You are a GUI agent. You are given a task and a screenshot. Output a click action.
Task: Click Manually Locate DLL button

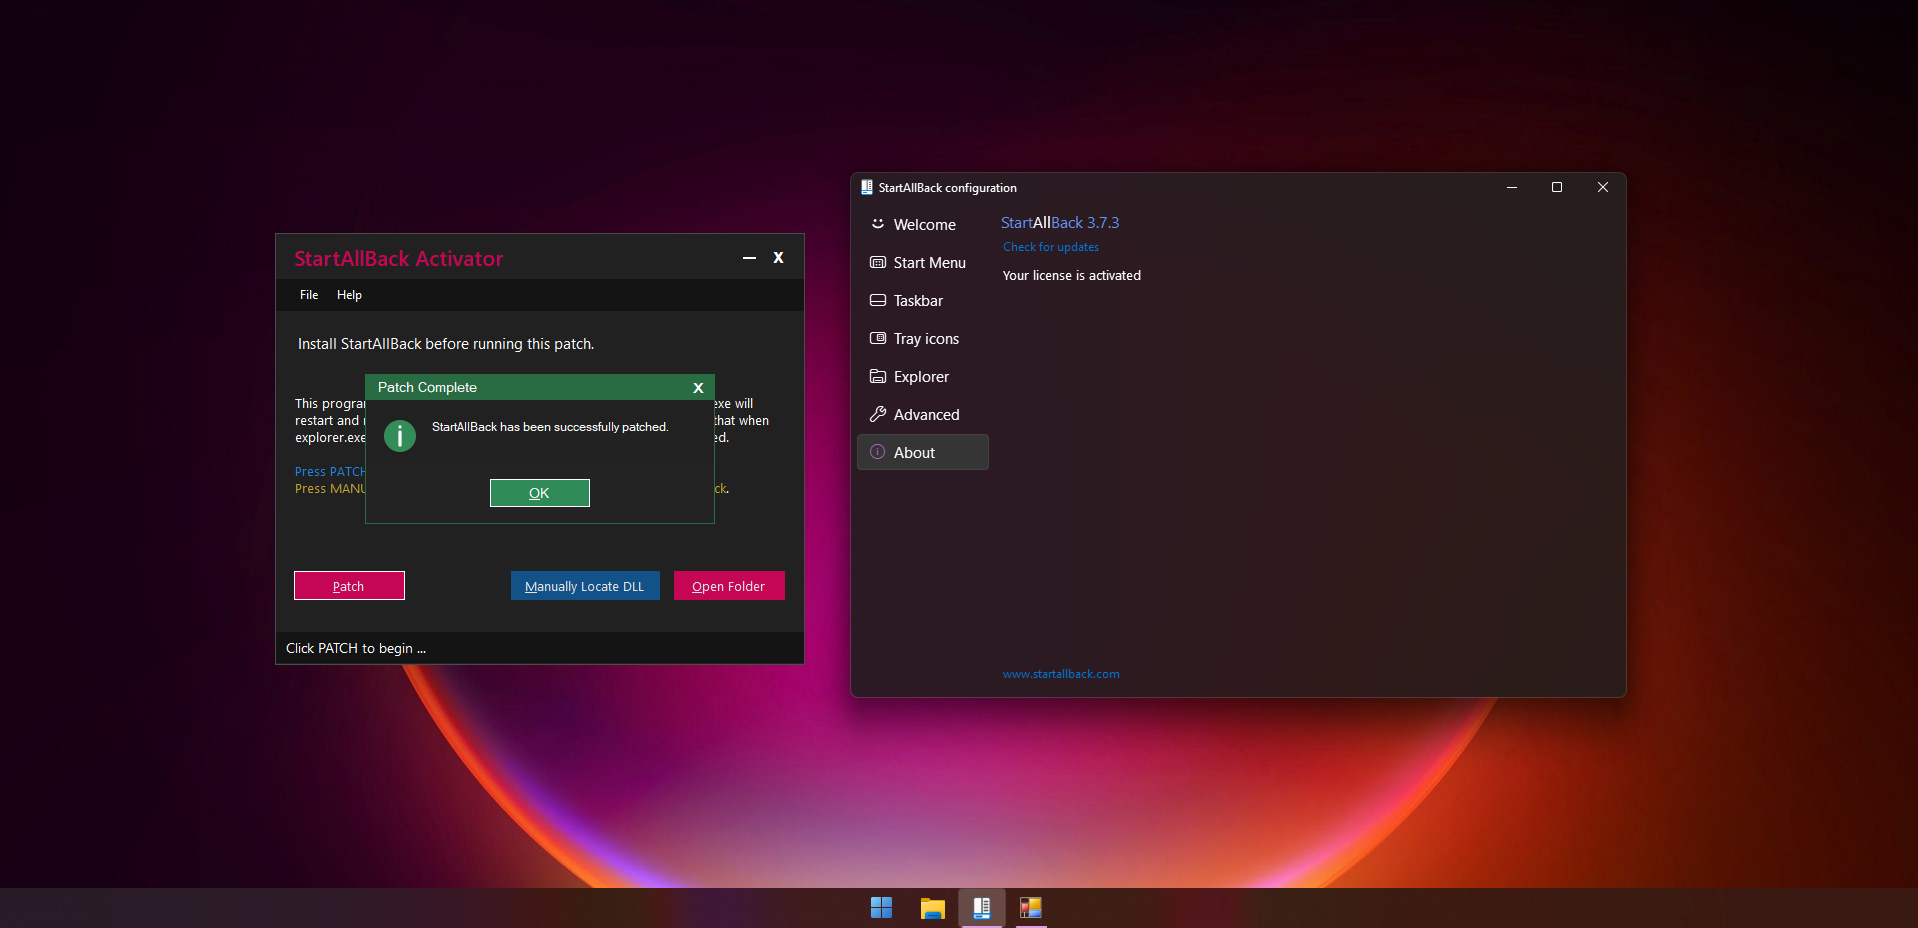585,586
